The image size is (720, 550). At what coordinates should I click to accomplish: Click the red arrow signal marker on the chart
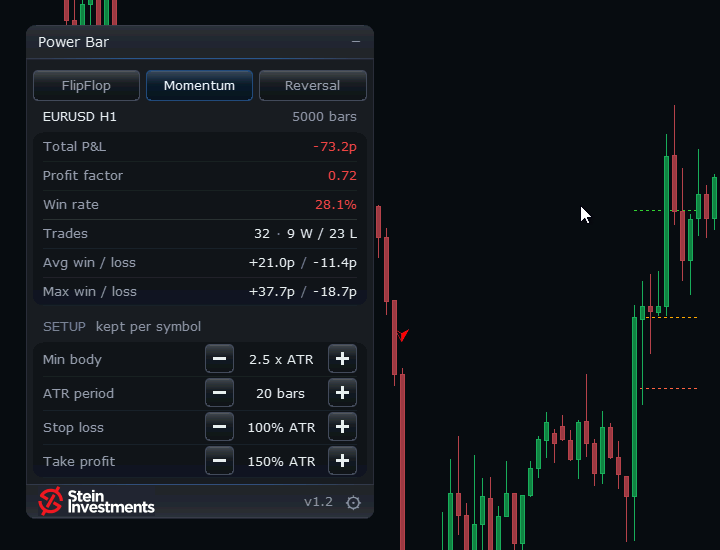(x=403, y=335)
